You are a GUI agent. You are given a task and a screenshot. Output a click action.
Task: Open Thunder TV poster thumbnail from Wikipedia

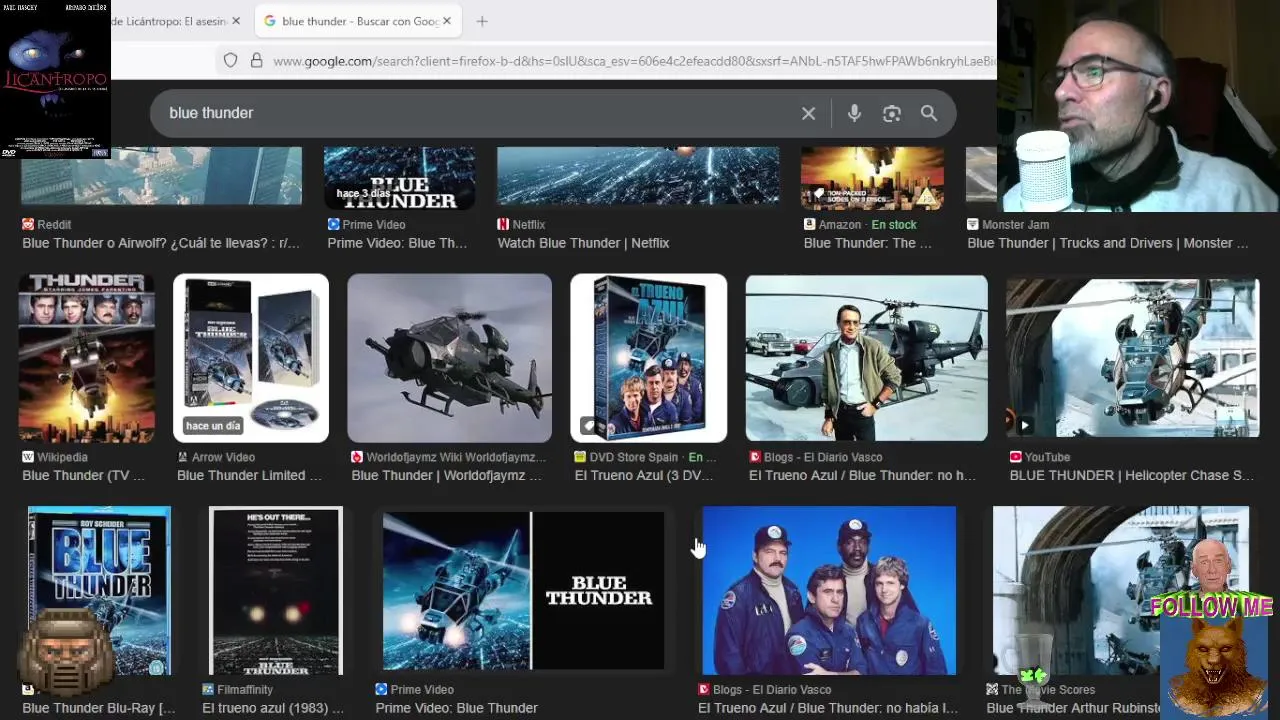pos(86,357)
